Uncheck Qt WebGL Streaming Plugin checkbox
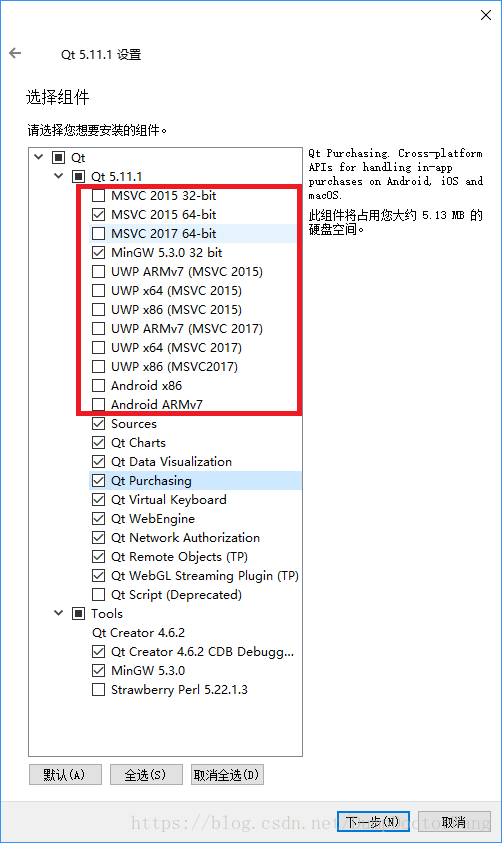The image size is (502, 843). click(98, 575)
